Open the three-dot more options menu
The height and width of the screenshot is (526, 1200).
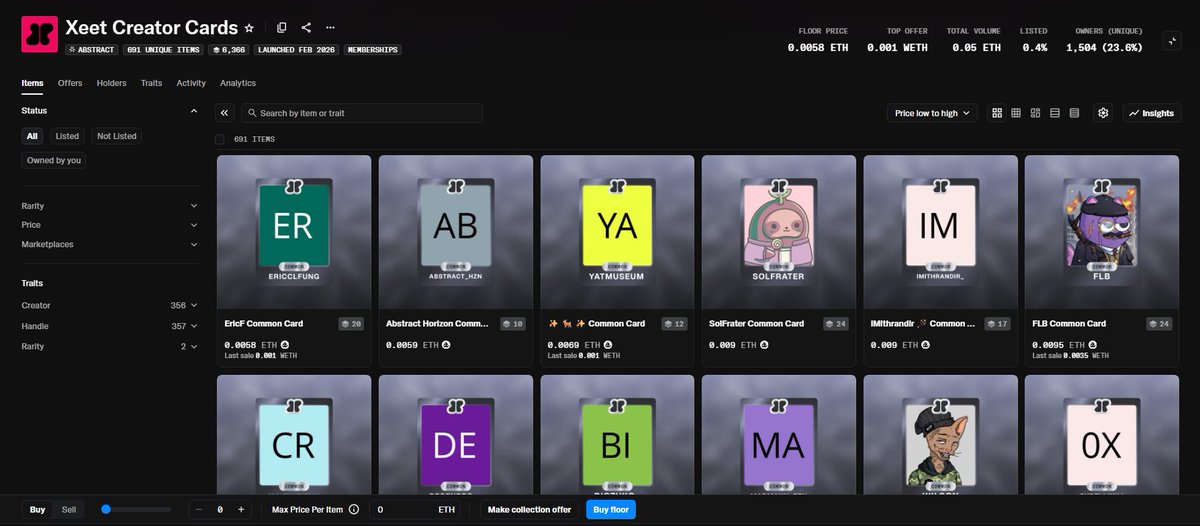coord(331,28)
